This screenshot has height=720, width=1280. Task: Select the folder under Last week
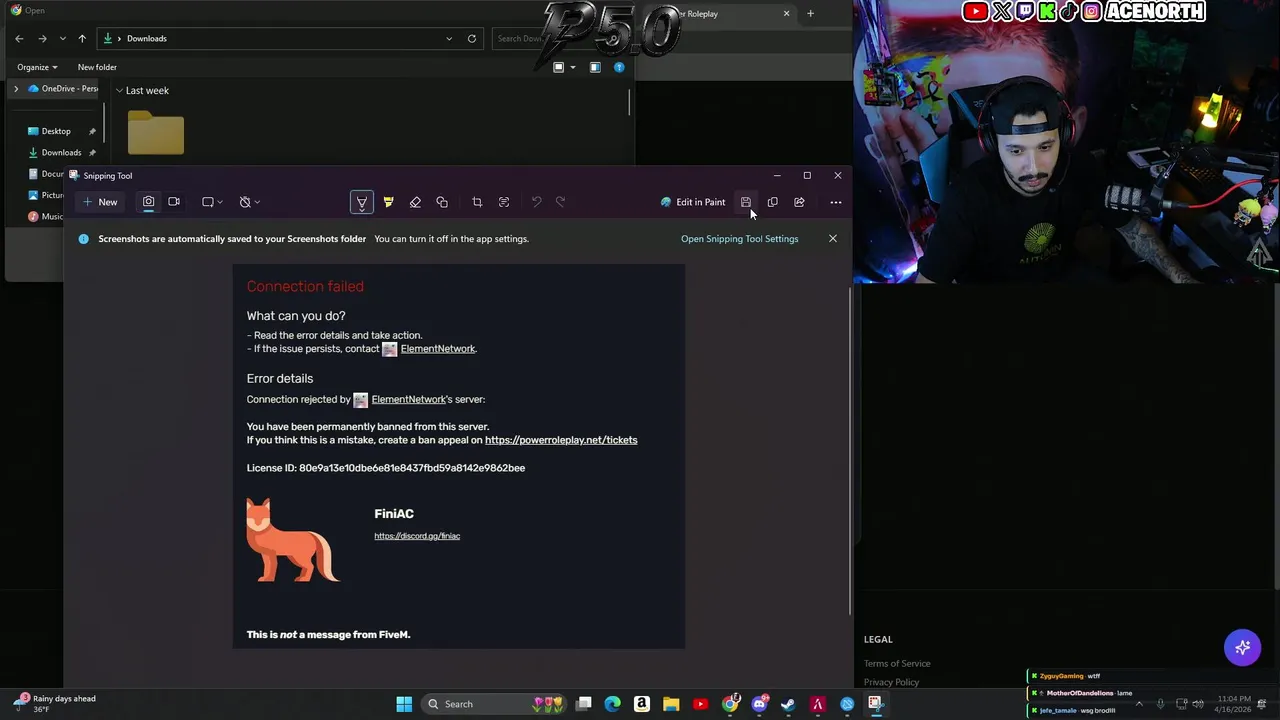click(x=156, y=133)
